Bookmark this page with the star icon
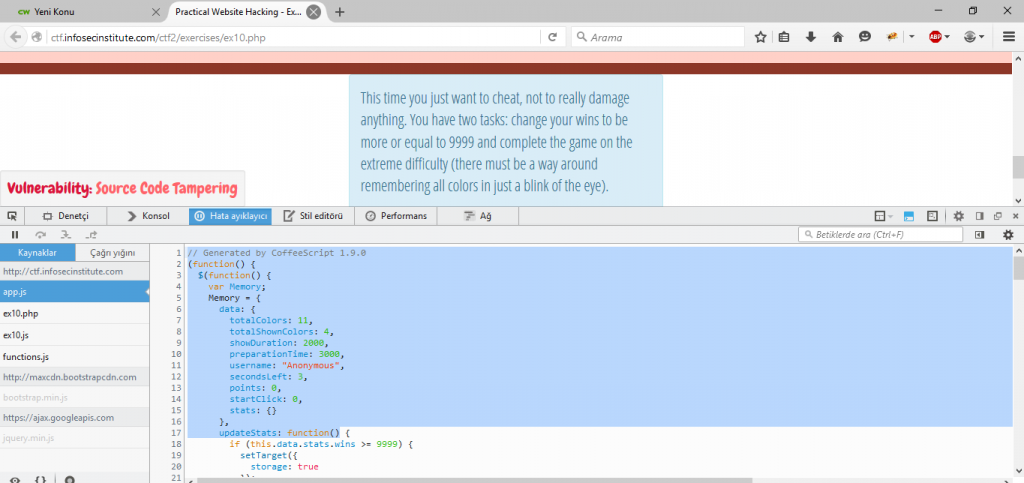The image size is (1024, 483). [760, 37]
